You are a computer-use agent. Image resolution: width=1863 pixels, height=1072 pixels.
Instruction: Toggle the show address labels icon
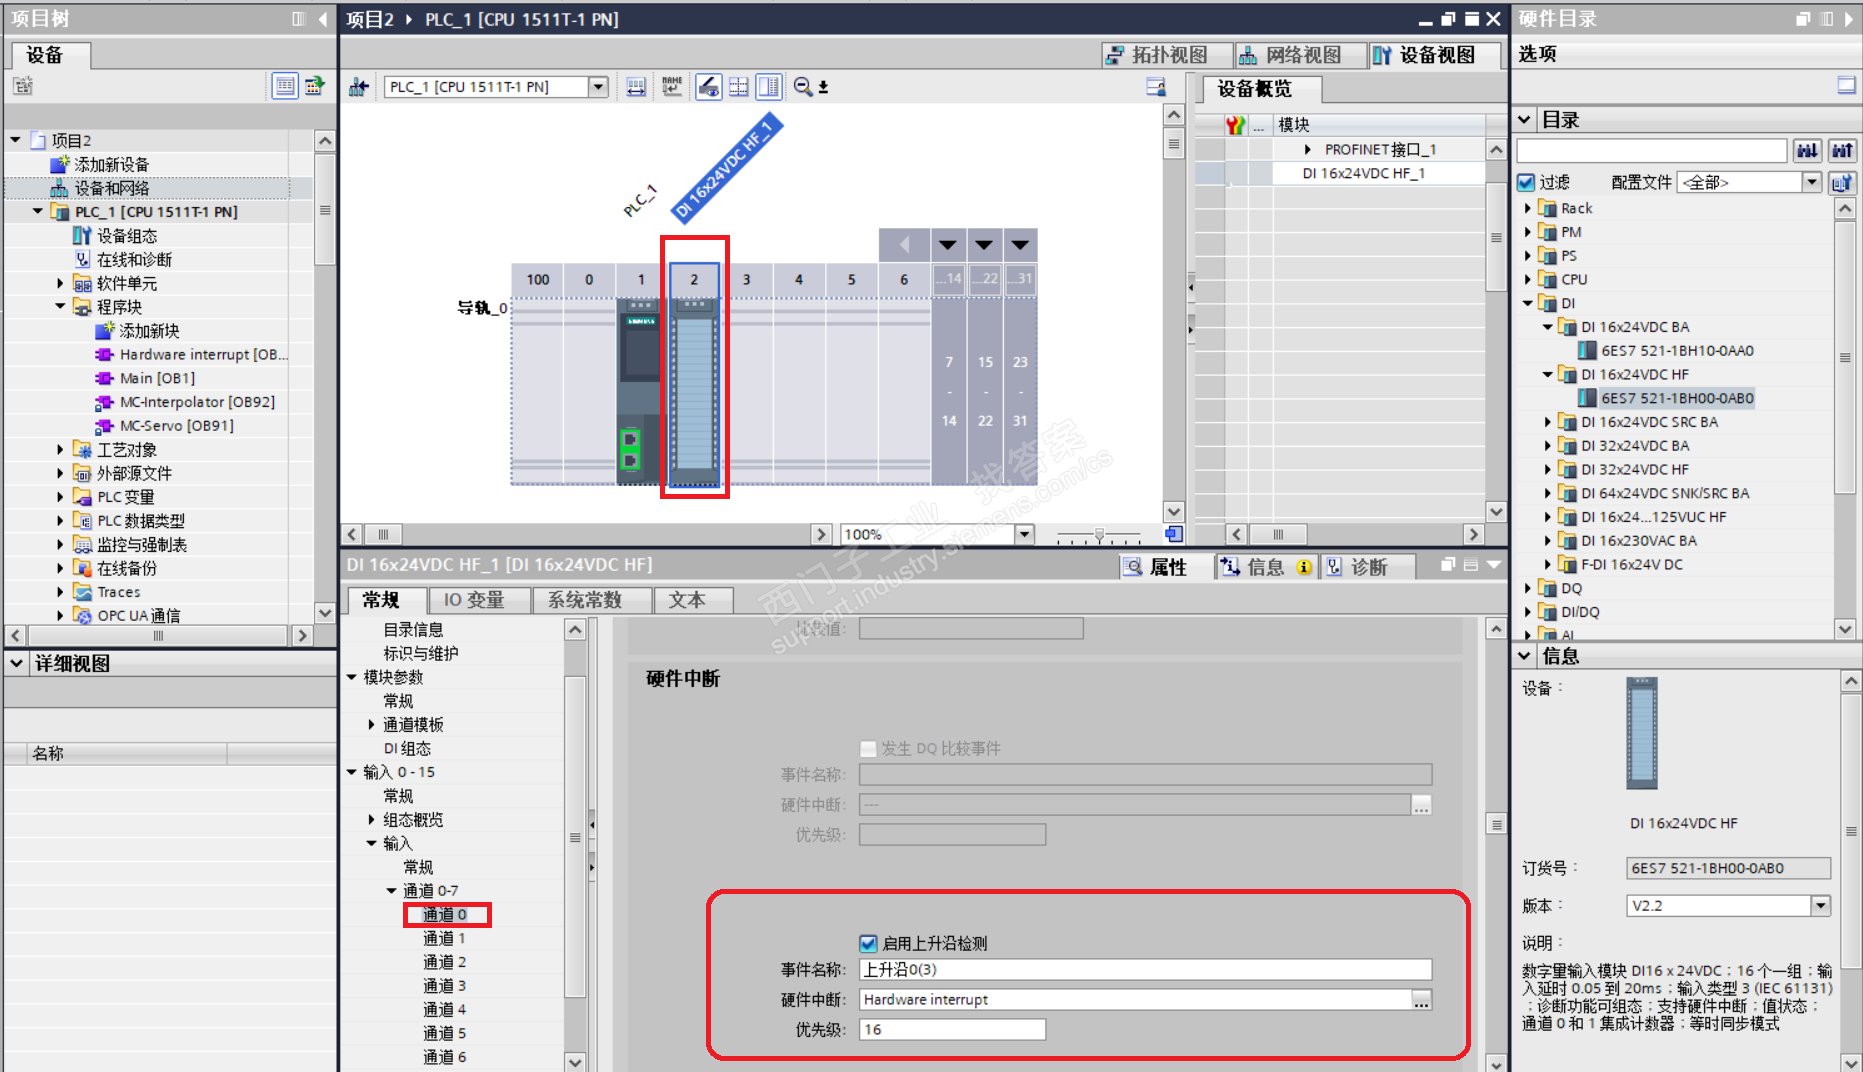pyautogui.click(x=636, y=87)
